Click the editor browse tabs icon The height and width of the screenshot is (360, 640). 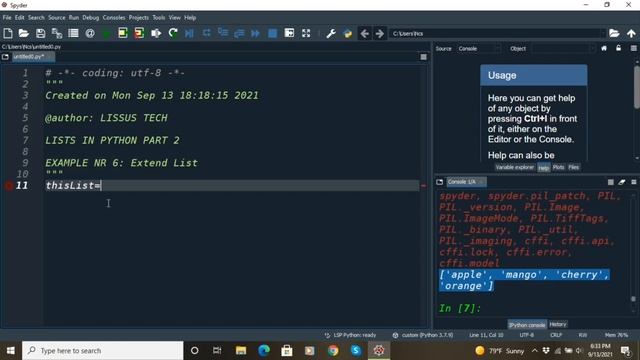coord(5,57)
